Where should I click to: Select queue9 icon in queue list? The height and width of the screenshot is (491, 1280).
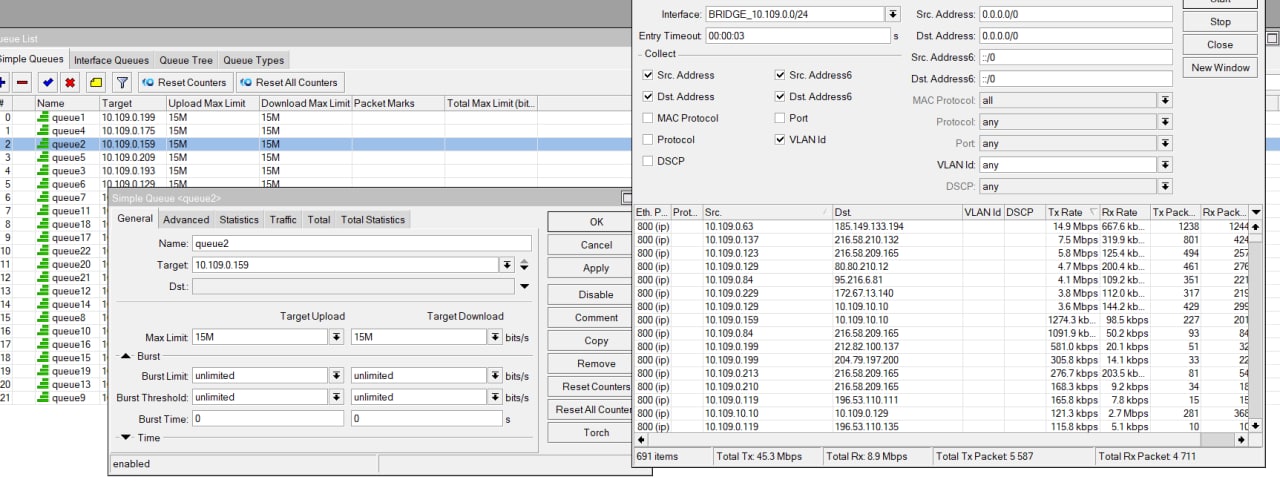[43, 398]
